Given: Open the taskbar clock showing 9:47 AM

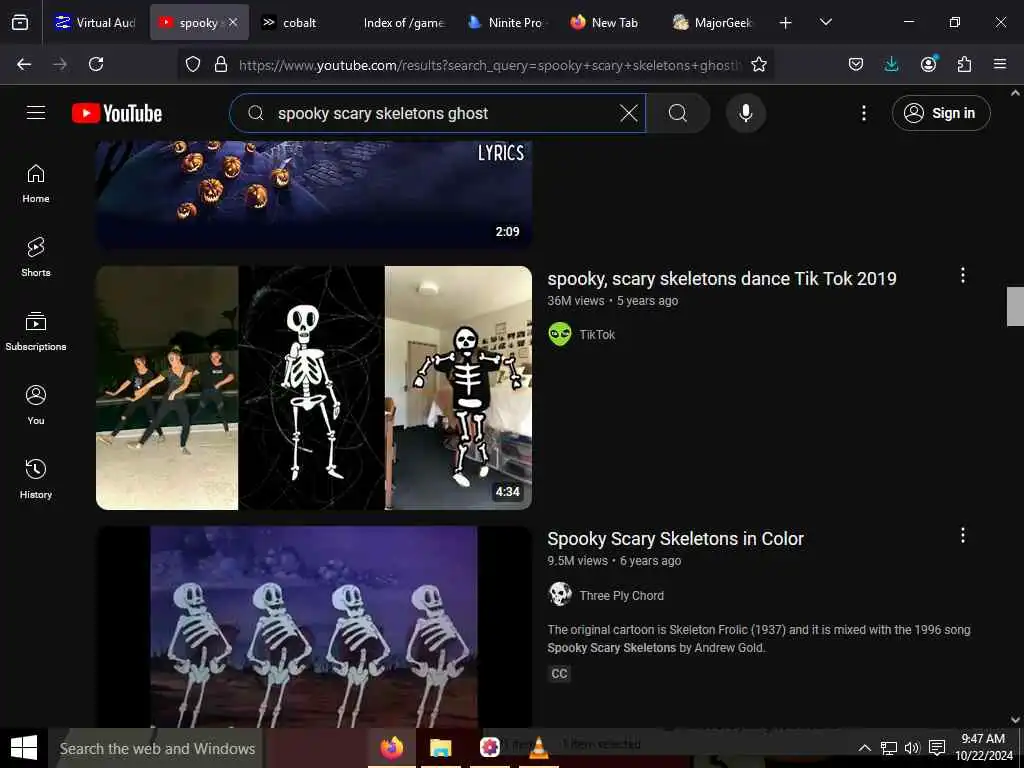Looking at the screenshot, I should tap(984, 747).
